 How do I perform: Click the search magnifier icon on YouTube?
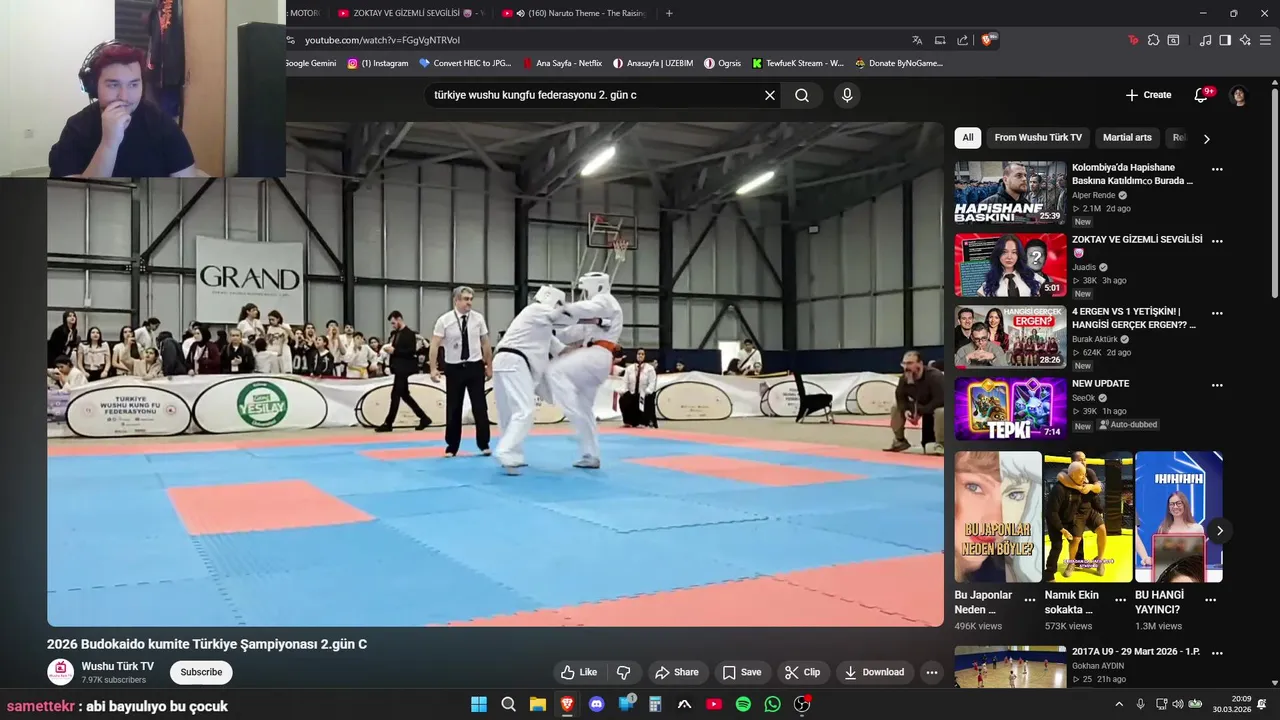tap(802, 95)
